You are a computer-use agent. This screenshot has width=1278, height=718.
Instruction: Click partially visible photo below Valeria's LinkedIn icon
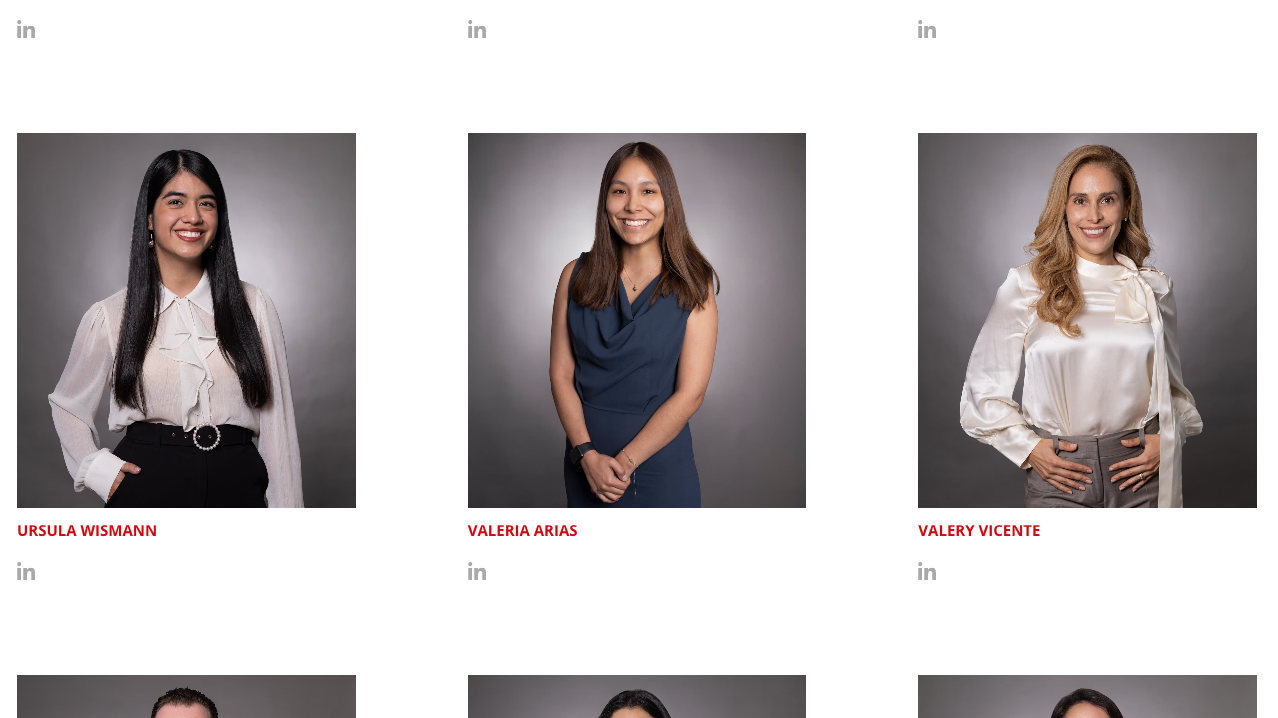pyautogui.click(x=637, y=697)
